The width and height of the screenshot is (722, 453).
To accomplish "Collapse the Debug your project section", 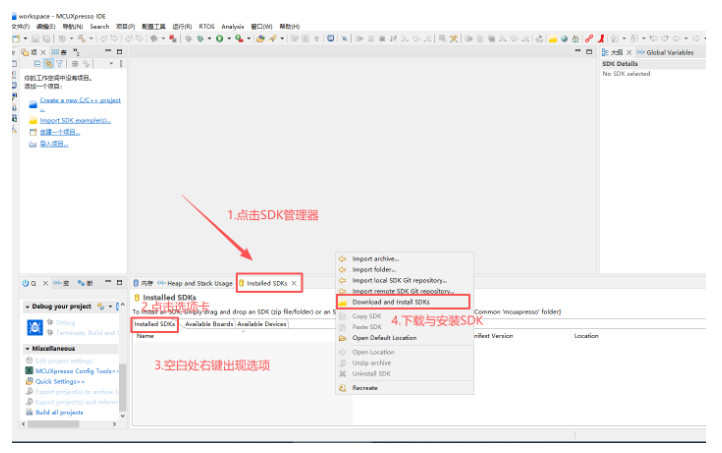I will 28,307.
